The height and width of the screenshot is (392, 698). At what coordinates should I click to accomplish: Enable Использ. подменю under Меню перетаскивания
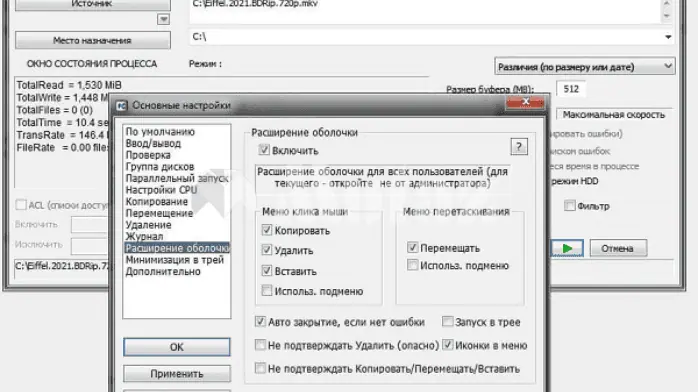(413, 265)
